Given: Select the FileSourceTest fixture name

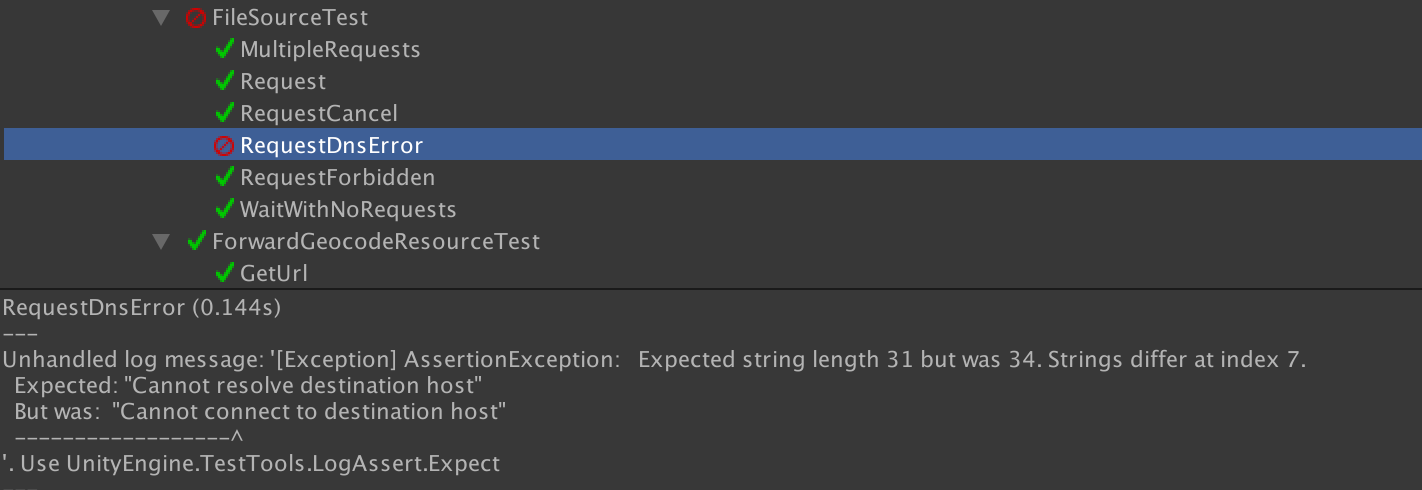Looking at the screenshot, I should pyautogui.click(x=290, y=18).
